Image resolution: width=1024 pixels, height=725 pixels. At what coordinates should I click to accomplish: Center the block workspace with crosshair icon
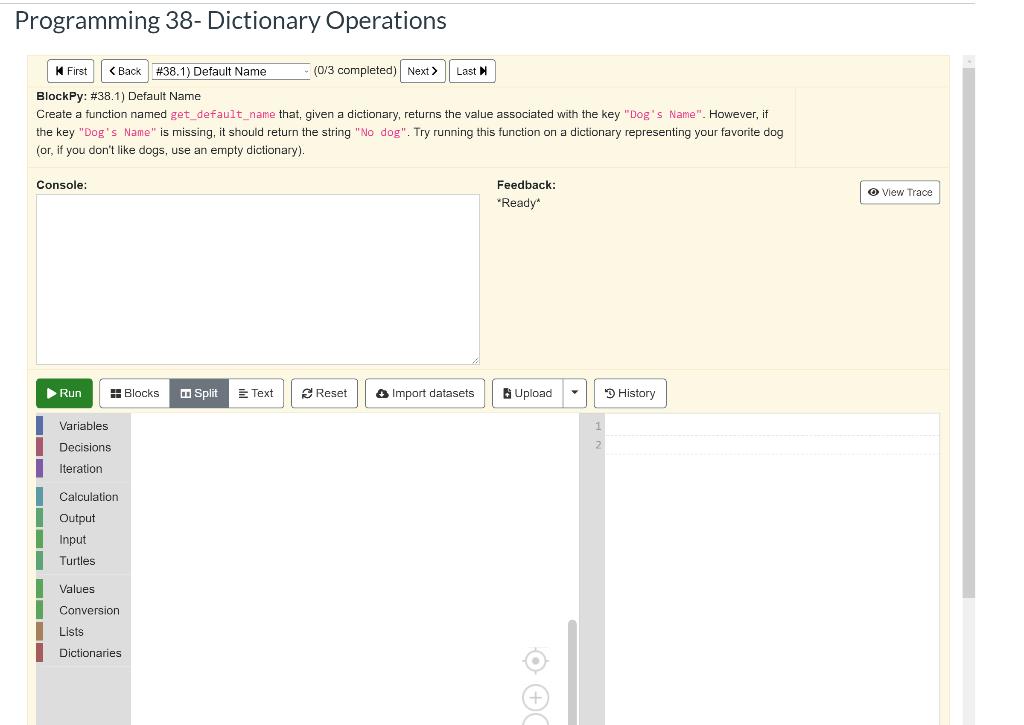(x=536, y=661)
